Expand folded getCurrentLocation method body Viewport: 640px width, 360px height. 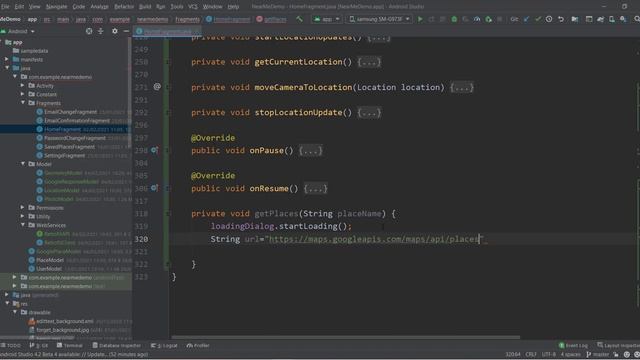point(369,62)
